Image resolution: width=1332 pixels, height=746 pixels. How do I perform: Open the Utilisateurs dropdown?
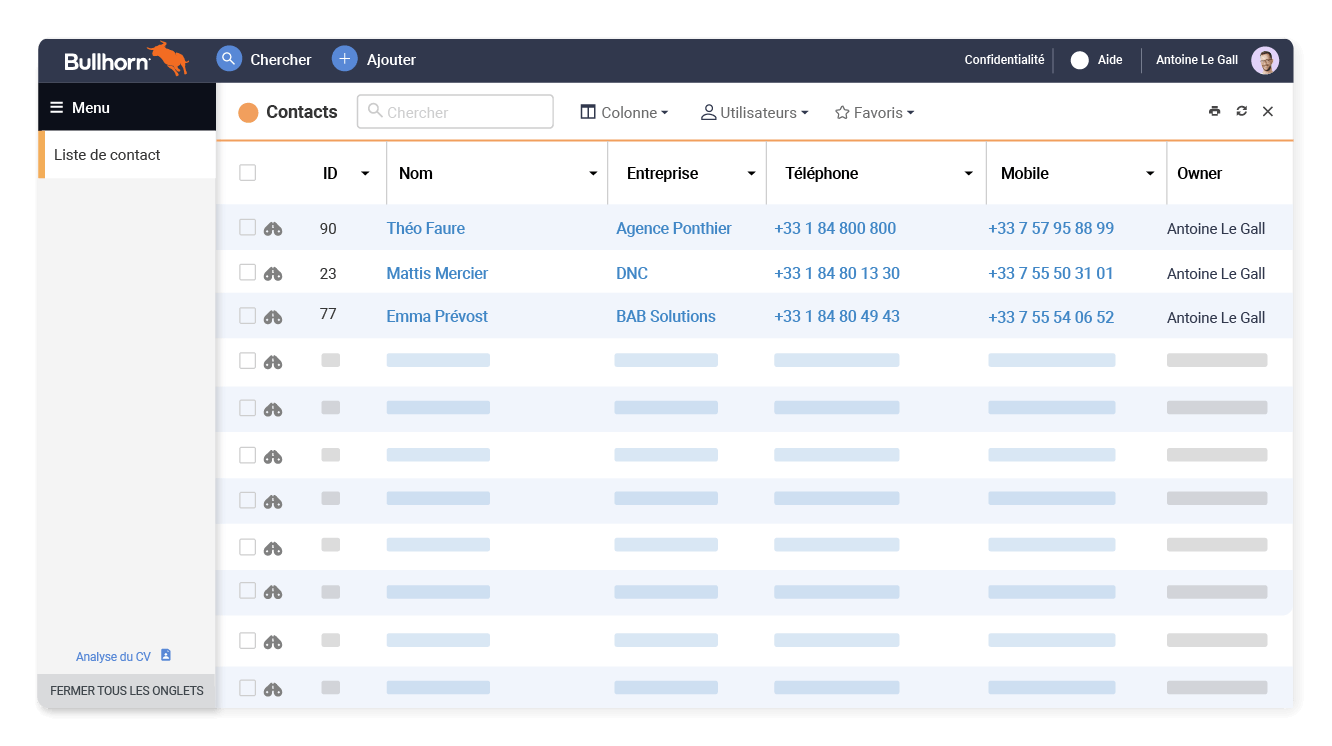pos(754,113)
